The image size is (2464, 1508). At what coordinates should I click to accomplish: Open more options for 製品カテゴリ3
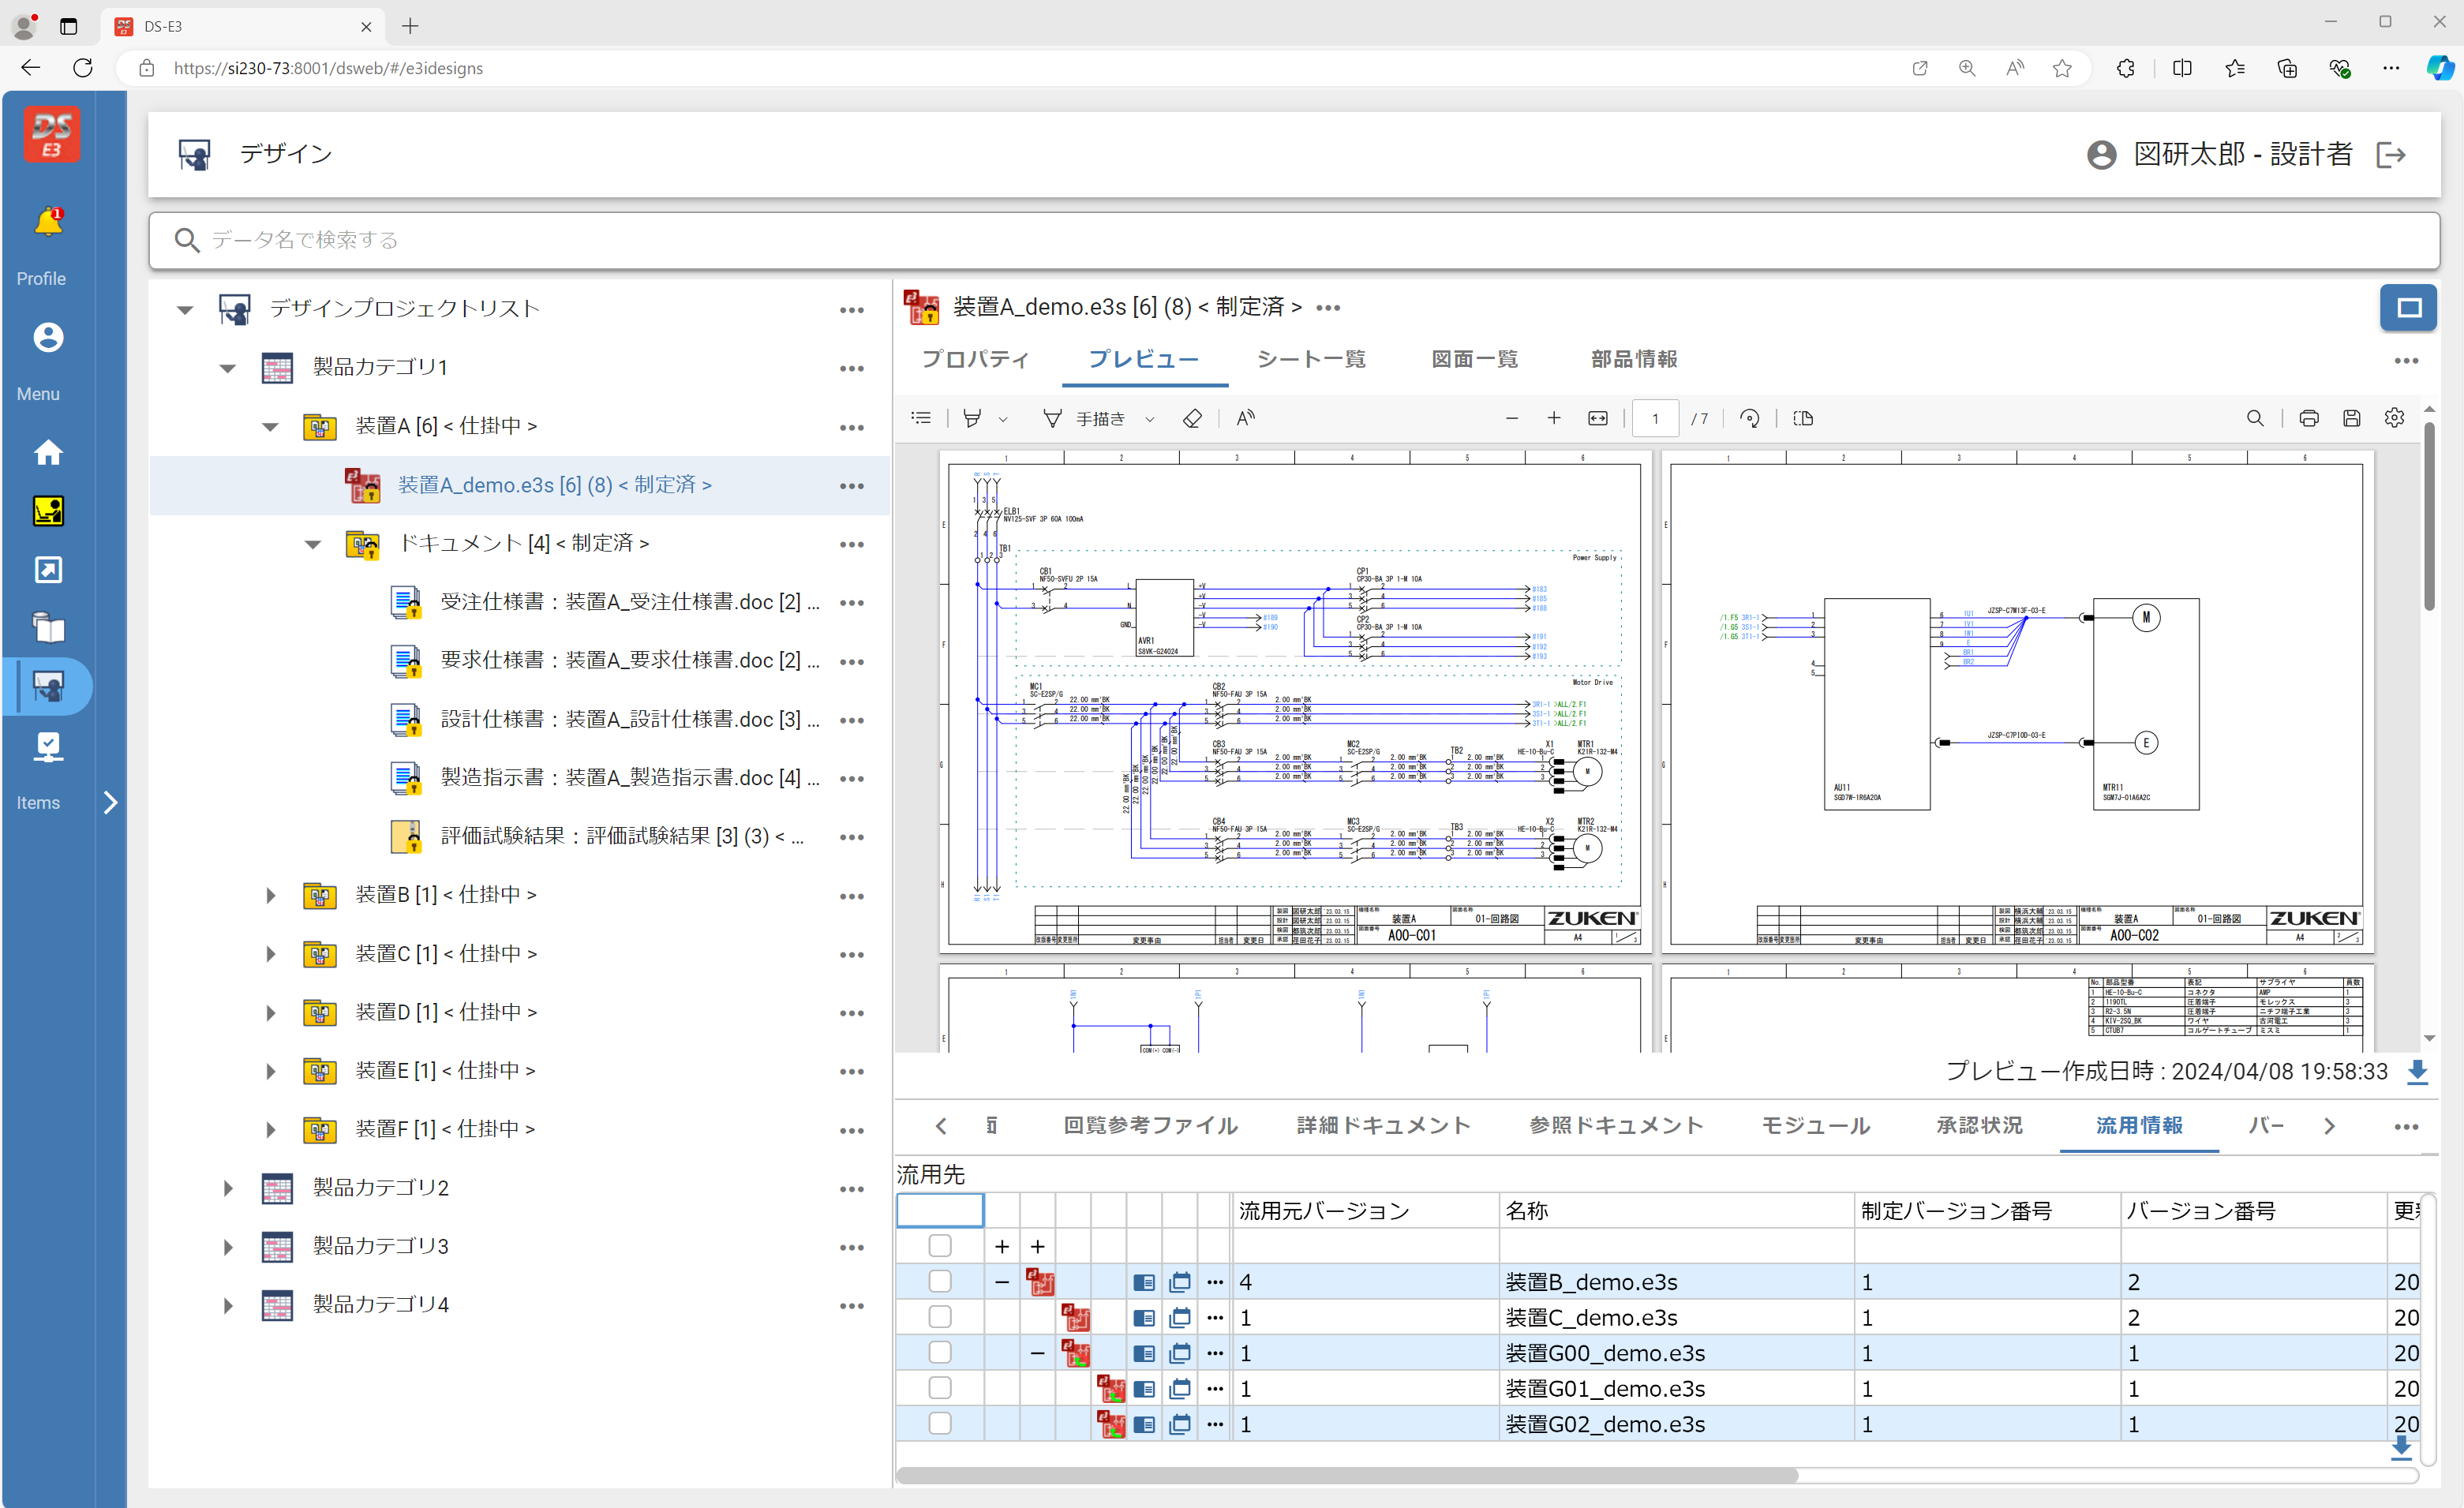[852, 1248]
